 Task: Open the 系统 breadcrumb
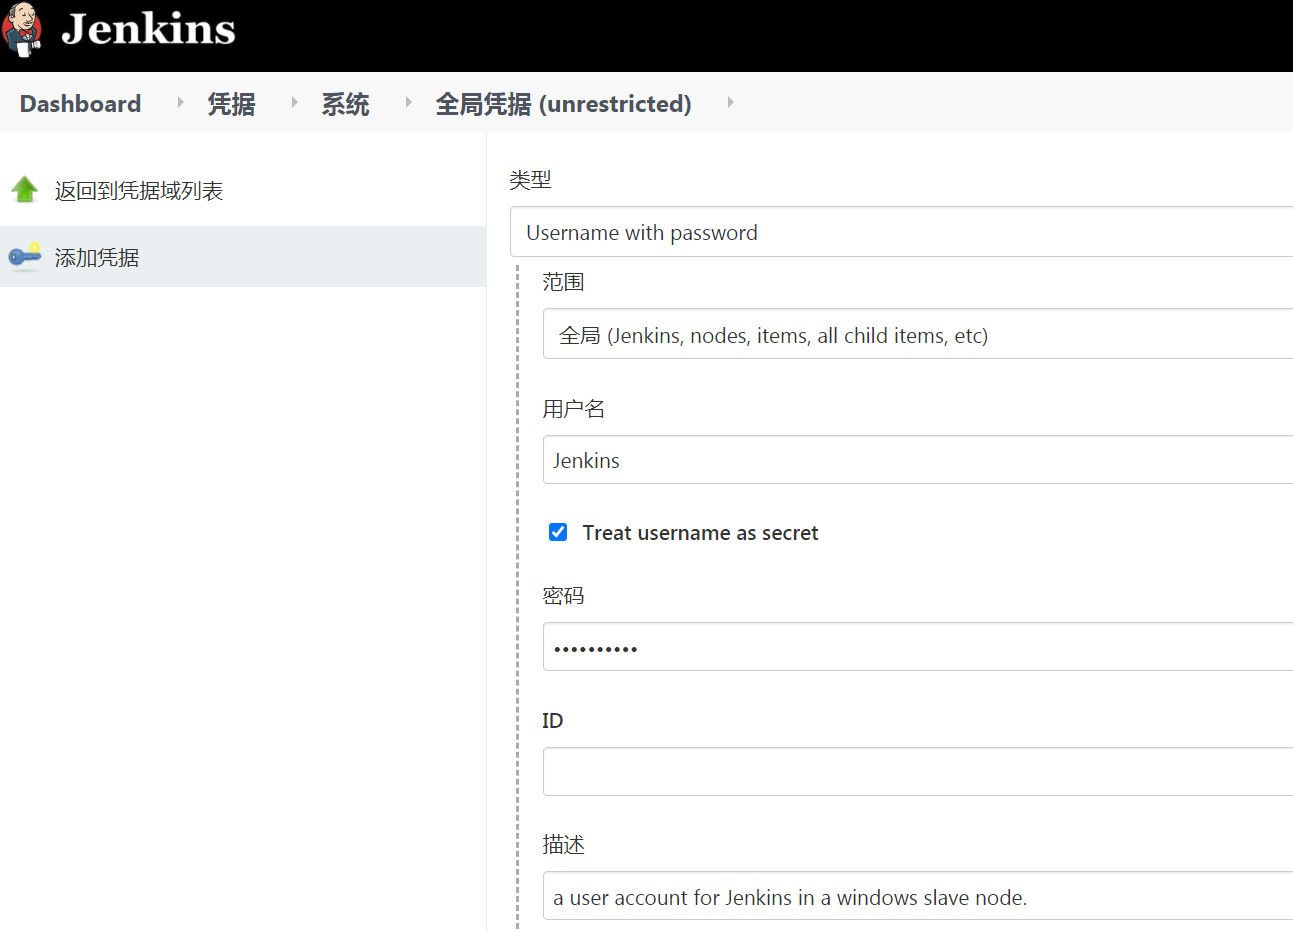pyautogui.click(x=345, y=104)
